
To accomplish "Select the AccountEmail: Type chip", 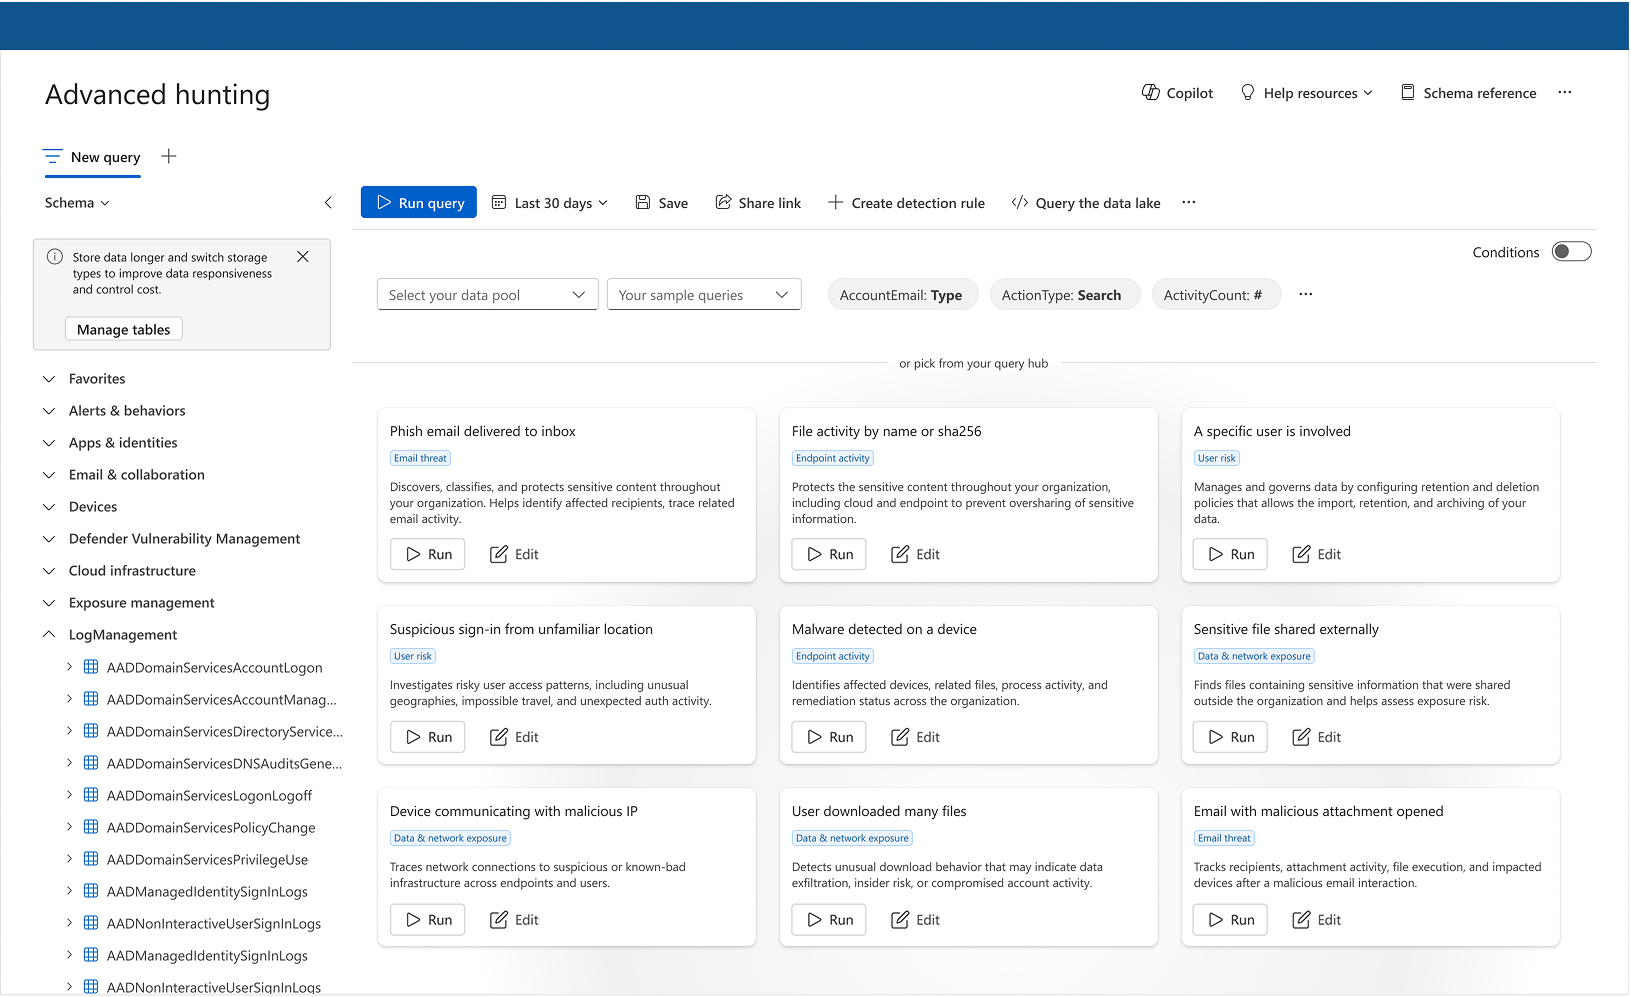I will (x=902, y=295).
